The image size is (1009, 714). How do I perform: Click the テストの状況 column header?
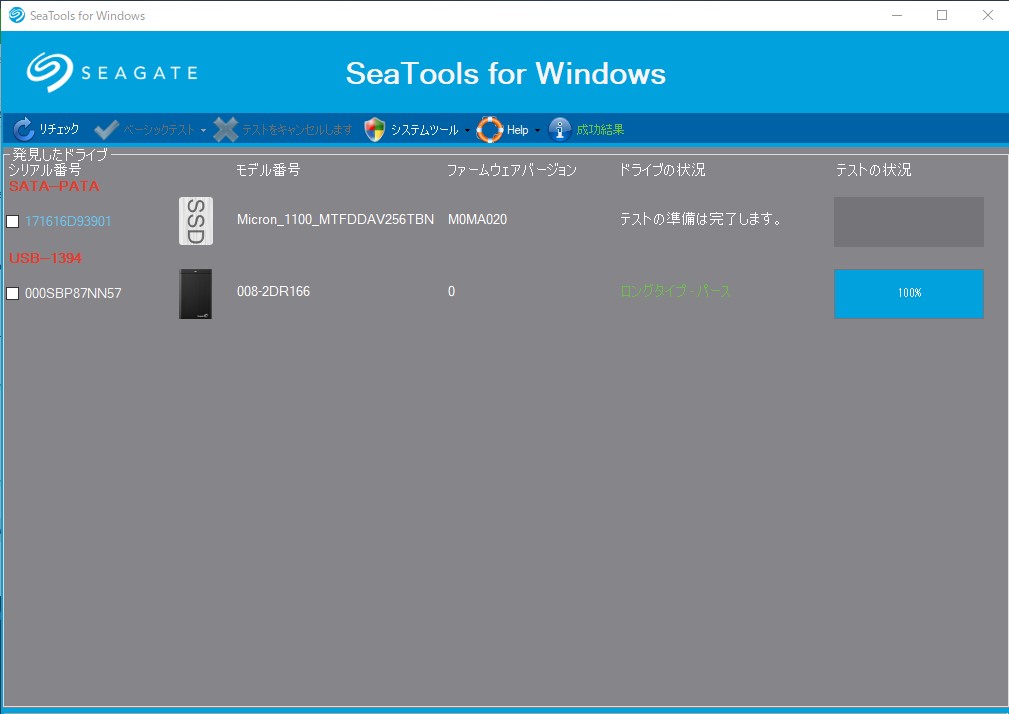pyautogui.click(x=873, y=170)
